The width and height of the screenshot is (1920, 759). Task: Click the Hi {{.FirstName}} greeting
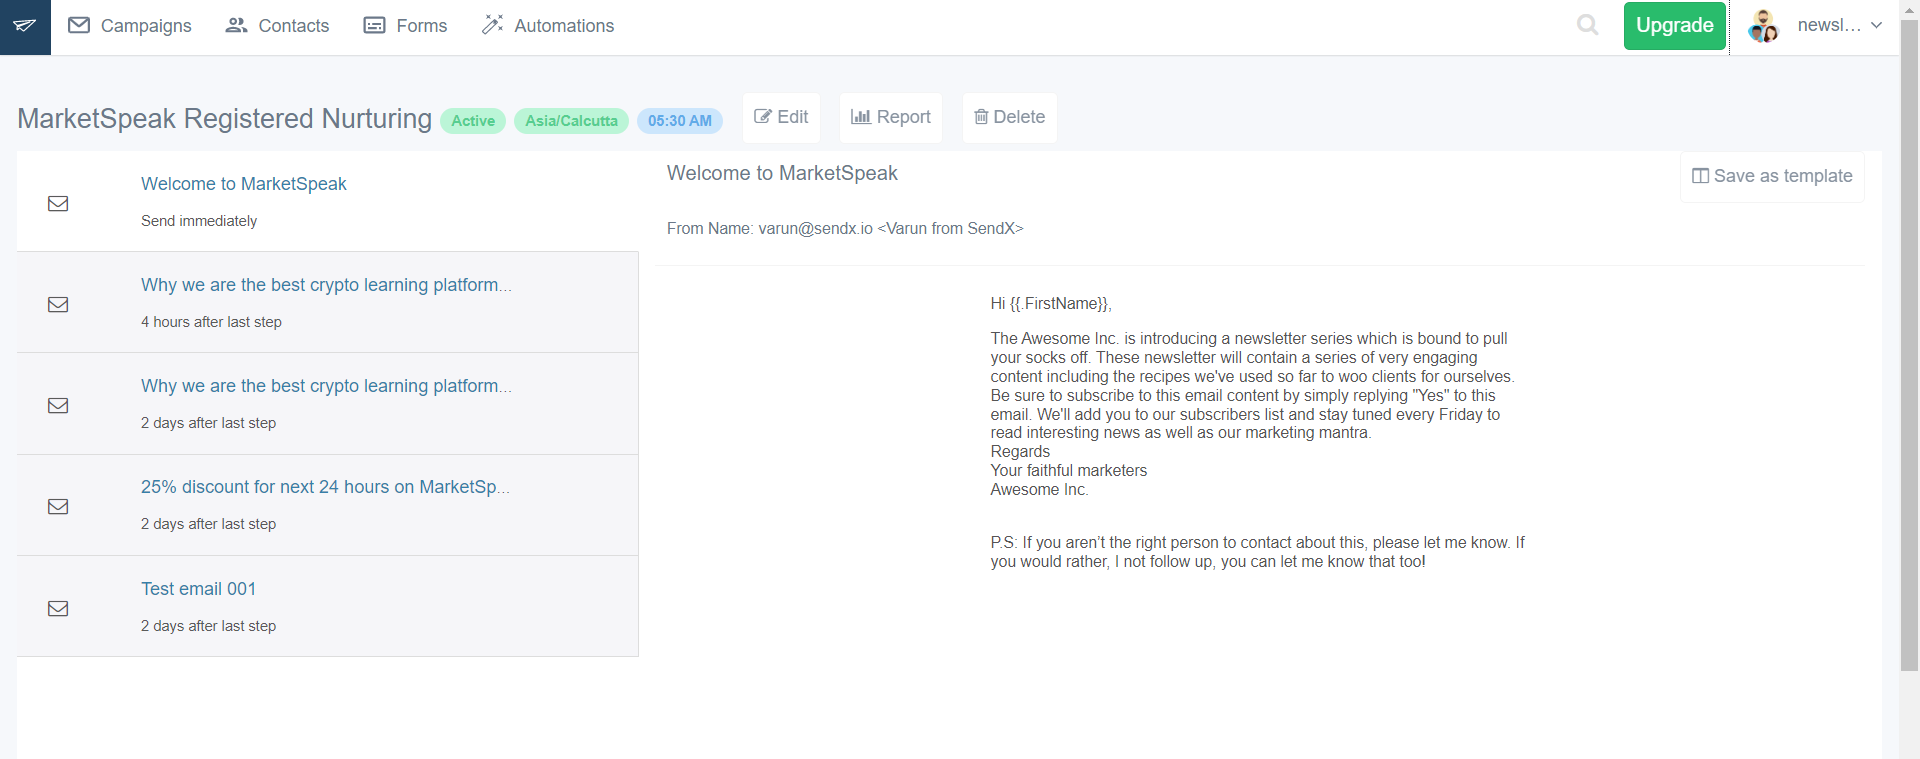click(1051, 304)
